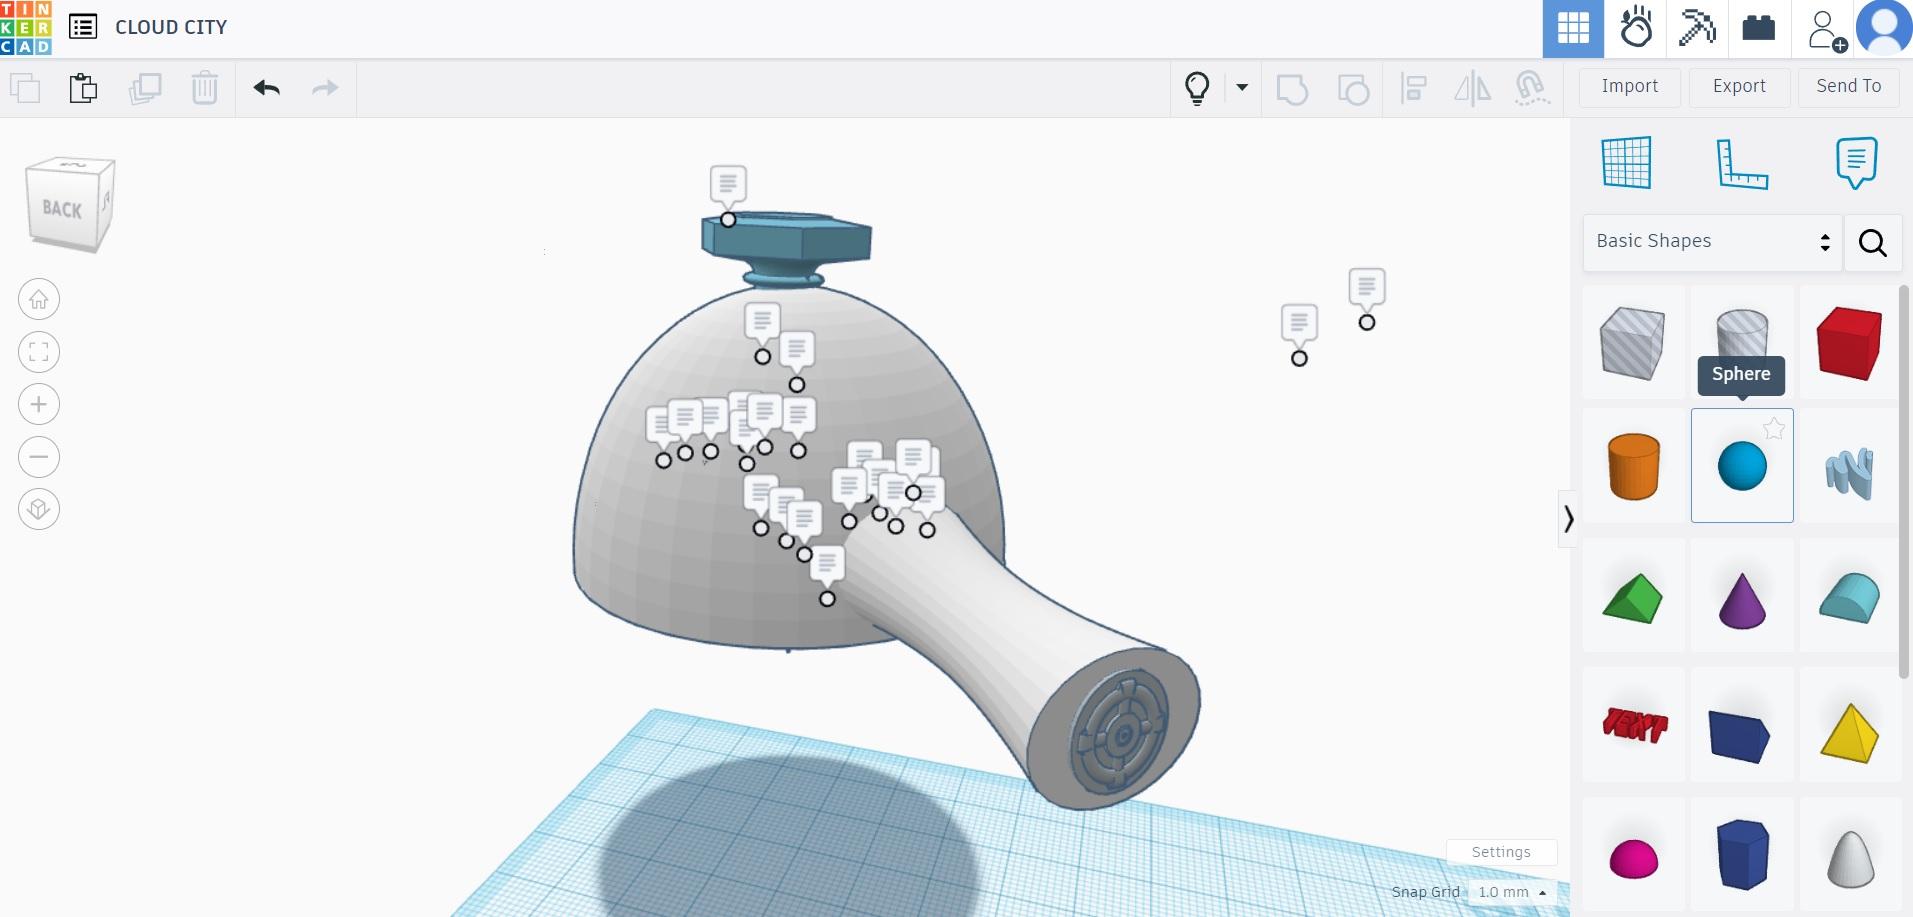1913x917 pixels.
Task: Toggle orthographic perspective view cube icon
Action: click(39, 509)
